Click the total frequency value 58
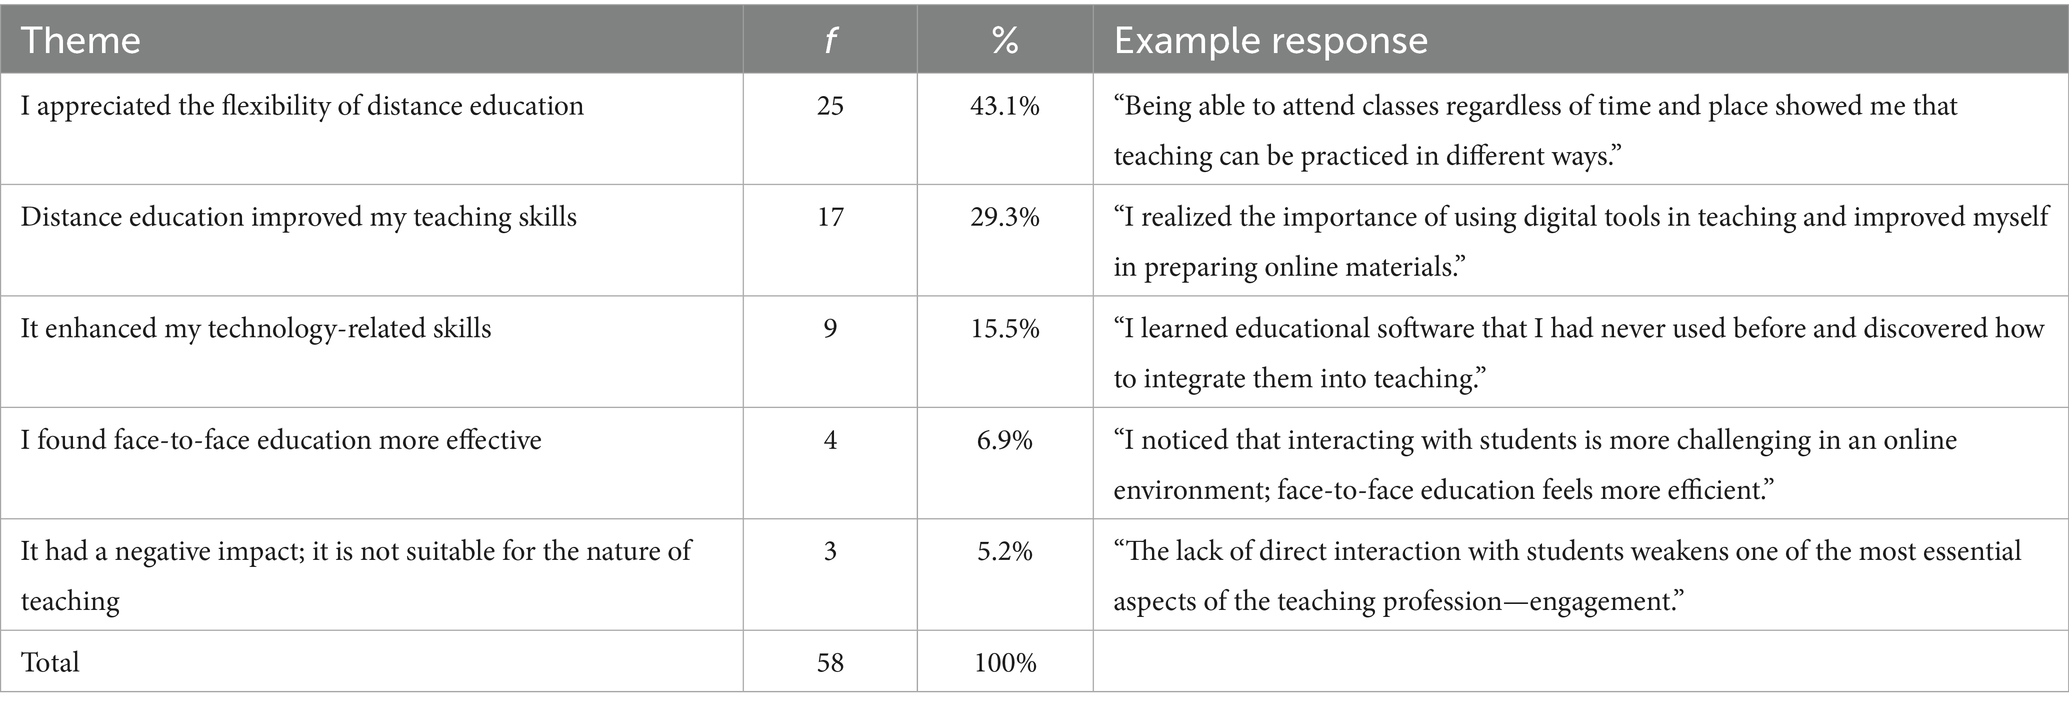 pyautogui.click(x=830, y=662)
